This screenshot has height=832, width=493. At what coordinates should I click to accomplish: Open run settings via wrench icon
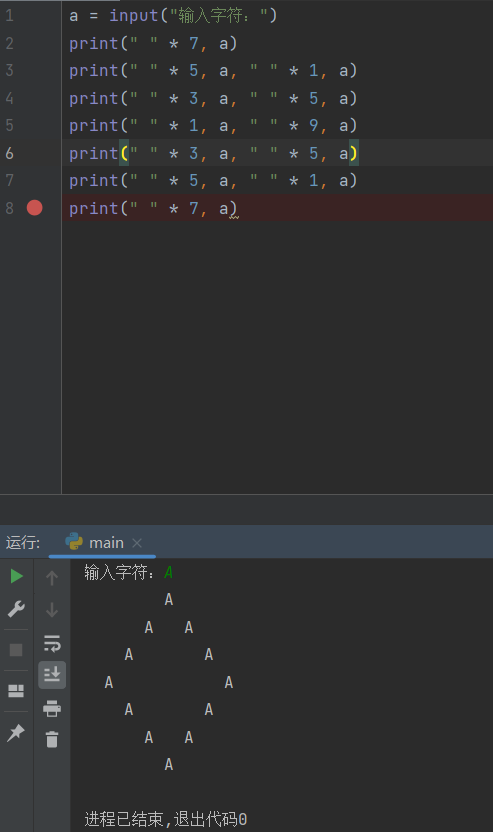(x=16, y=609)
